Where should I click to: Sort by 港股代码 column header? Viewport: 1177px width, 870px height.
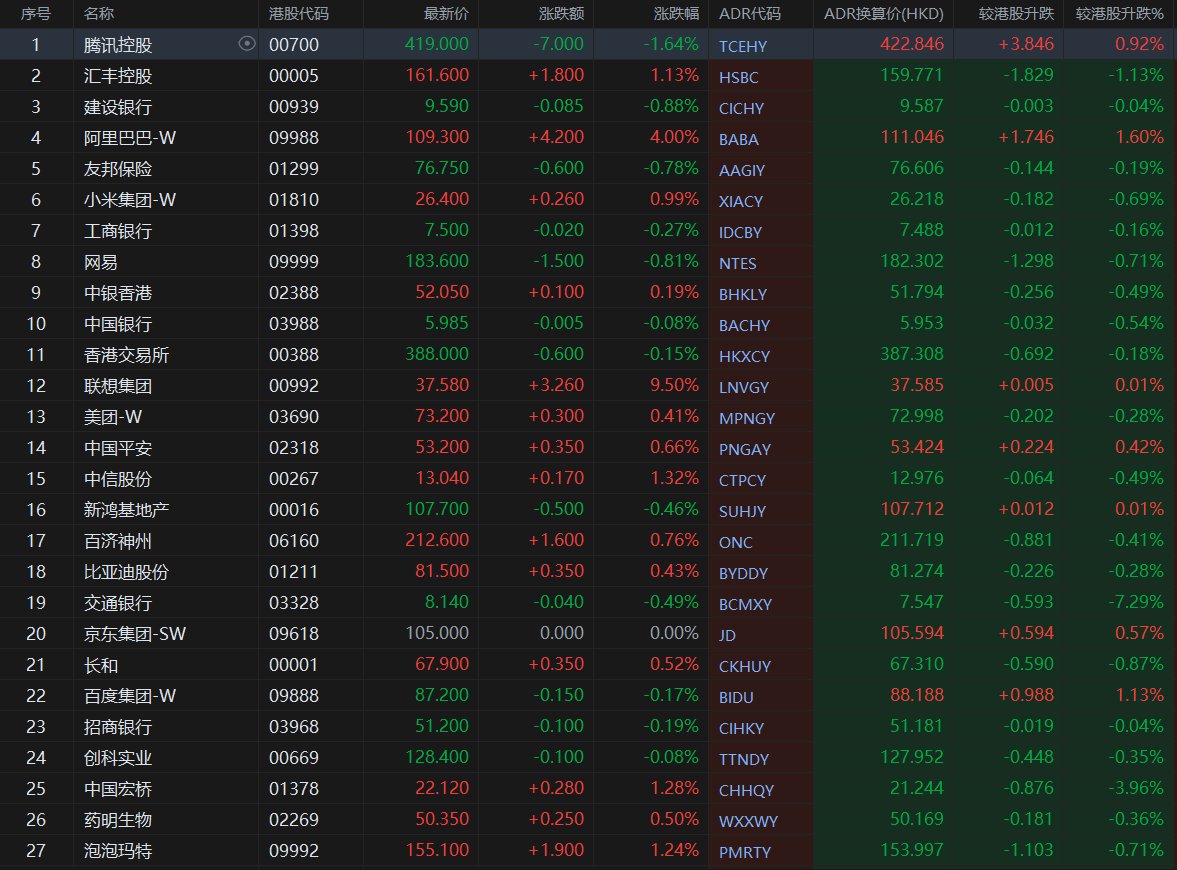pyautogui.click(x=298, y=14)
